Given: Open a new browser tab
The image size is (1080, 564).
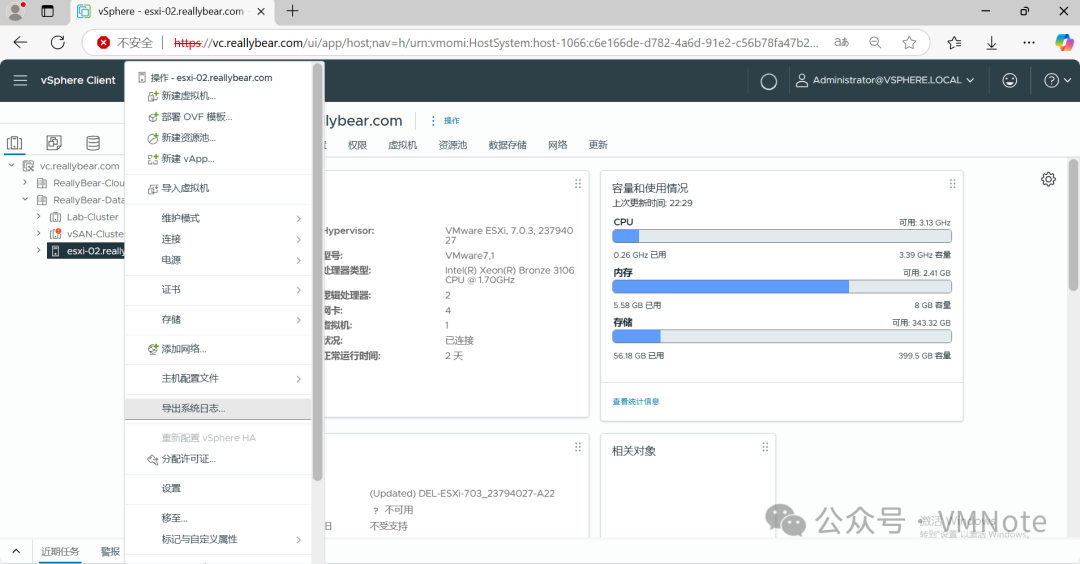Looking at the screenshot, I should 293,11.
